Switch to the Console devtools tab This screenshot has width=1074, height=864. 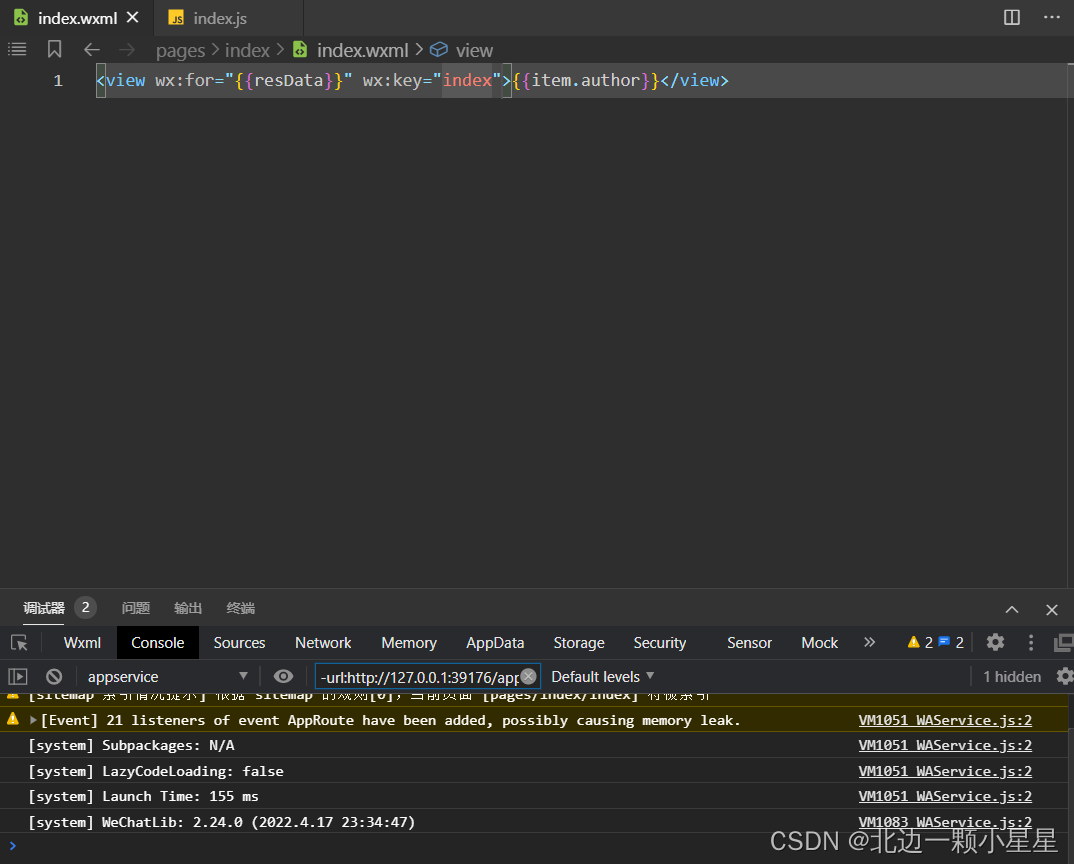158,643
